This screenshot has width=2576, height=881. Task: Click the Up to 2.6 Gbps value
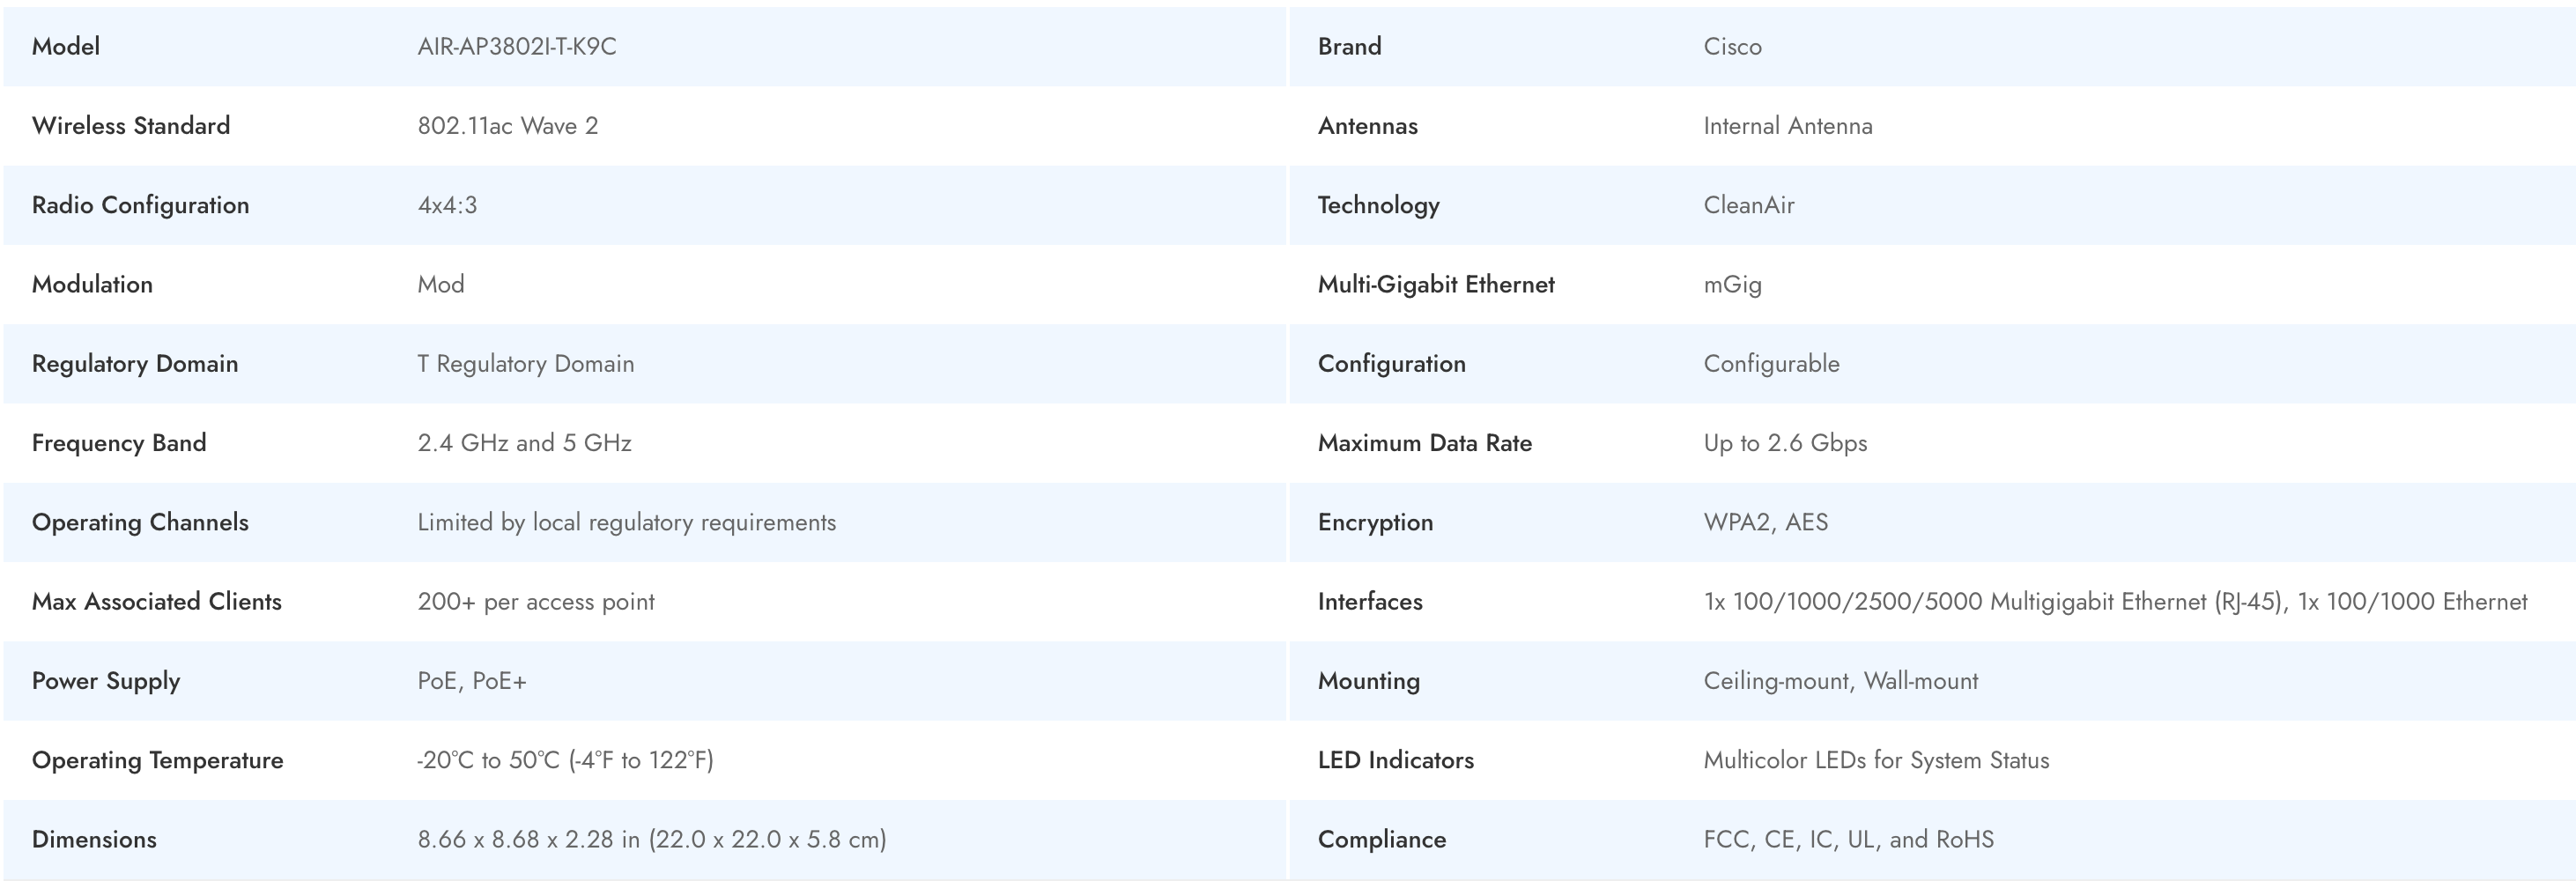[1785, 442]
